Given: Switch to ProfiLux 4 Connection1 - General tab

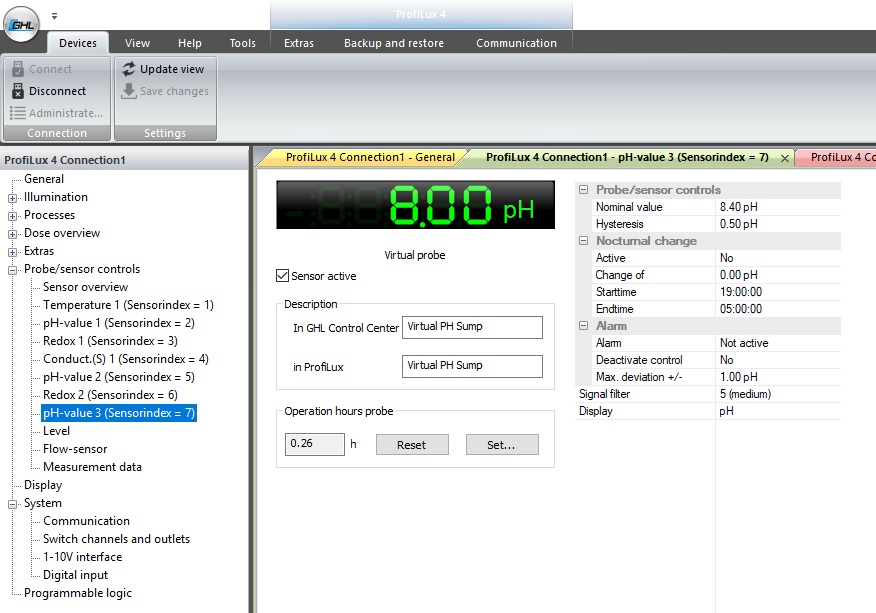Looking at the screenshot, I should 370,158.
